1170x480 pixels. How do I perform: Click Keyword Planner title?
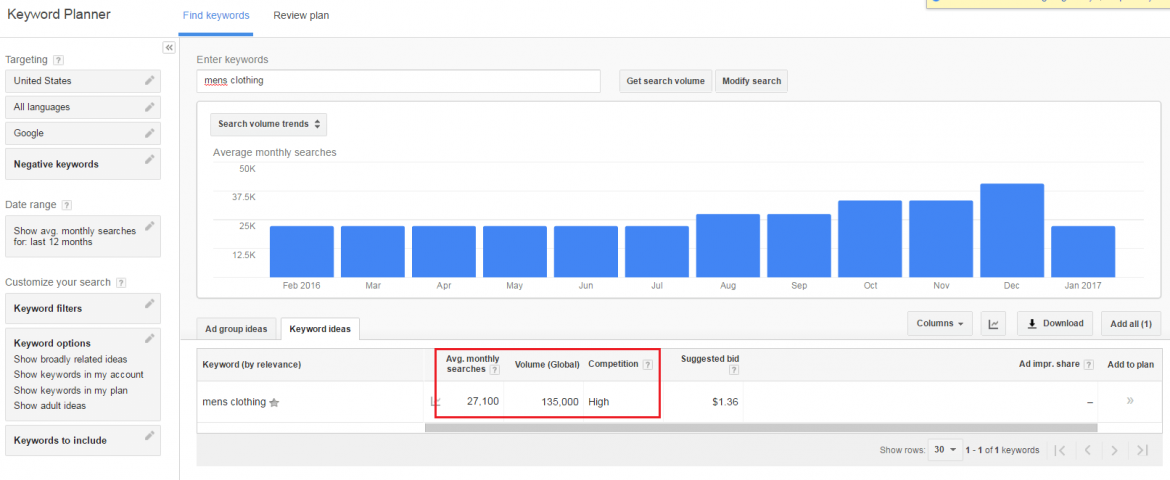[59, 14]
